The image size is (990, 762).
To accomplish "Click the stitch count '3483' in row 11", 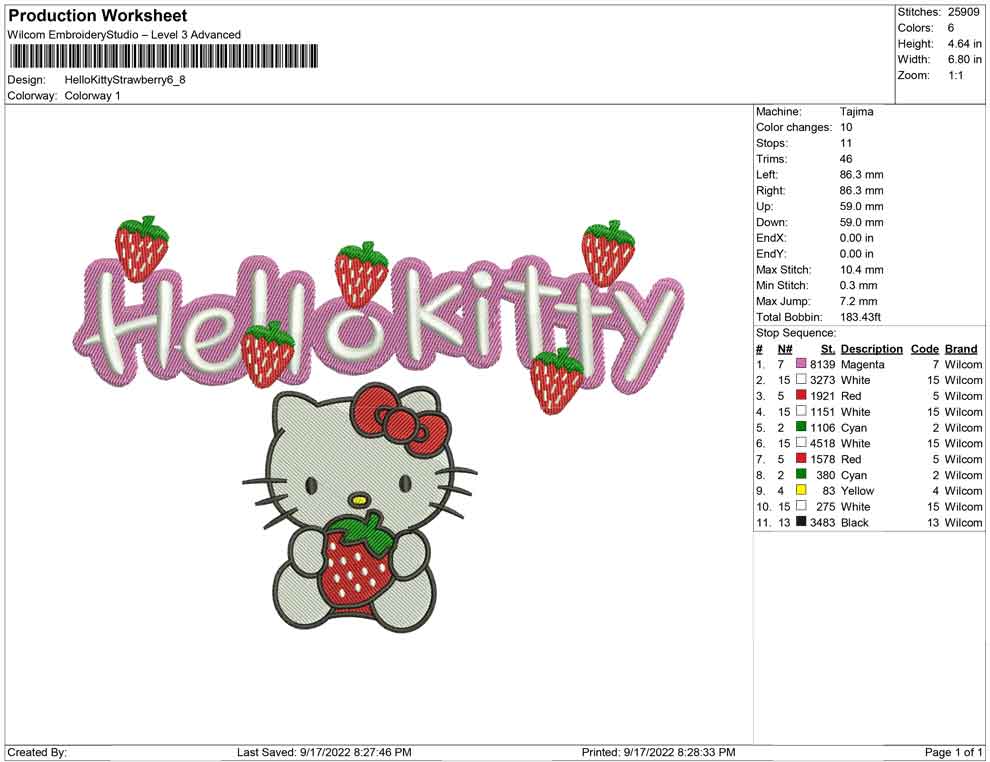I will [x=822, y=522].
